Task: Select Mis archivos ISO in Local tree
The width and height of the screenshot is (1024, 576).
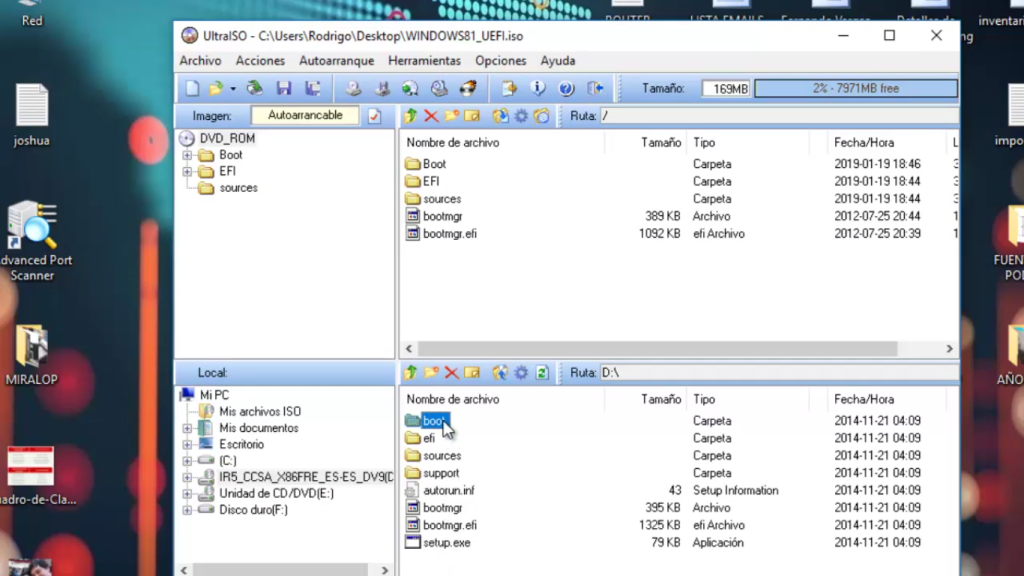Action: [x=260, y=411]
